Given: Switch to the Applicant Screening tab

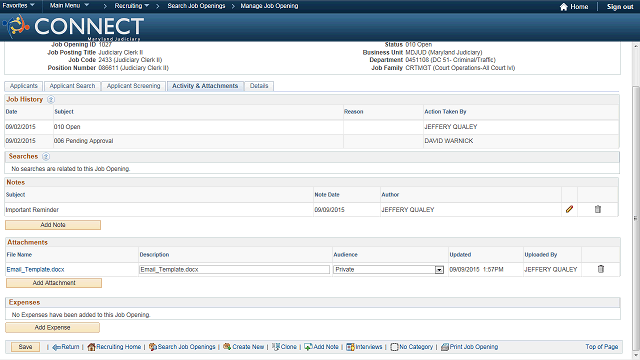Looking at the screenshot, I should [x=133, y=86].
